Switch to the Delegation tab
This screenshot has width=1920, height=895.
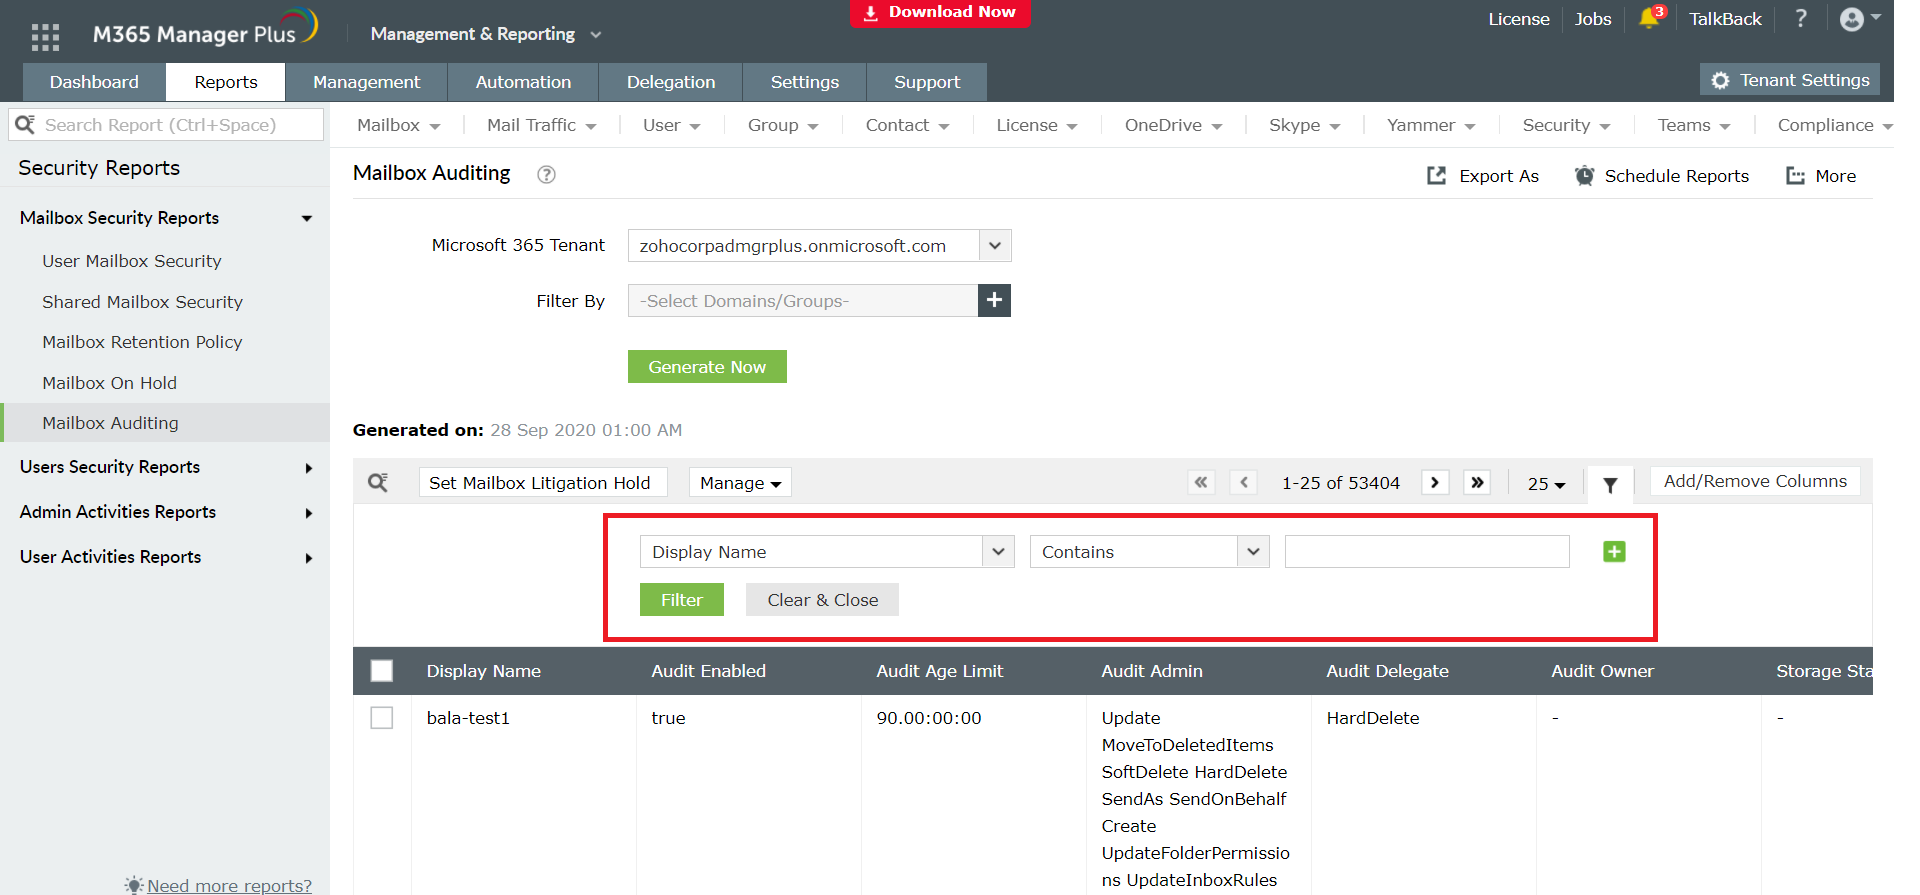pos(671,82)
